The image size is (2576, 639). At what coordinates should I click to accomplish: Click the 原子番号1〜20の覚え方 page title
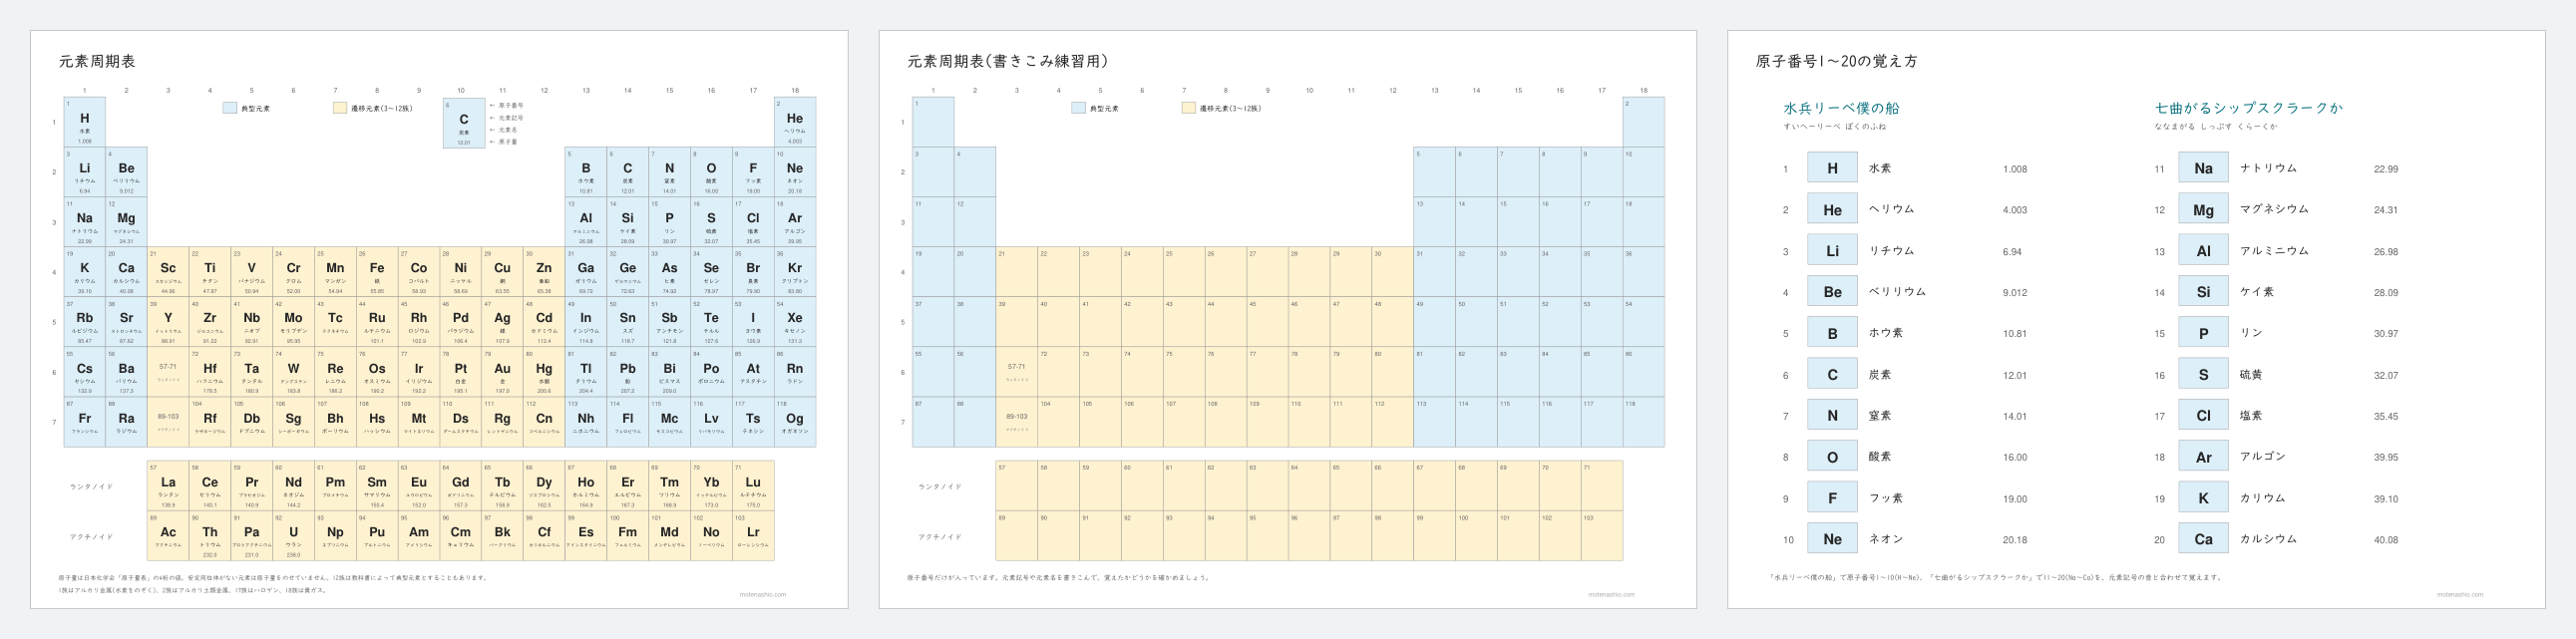coord(1837,61)
